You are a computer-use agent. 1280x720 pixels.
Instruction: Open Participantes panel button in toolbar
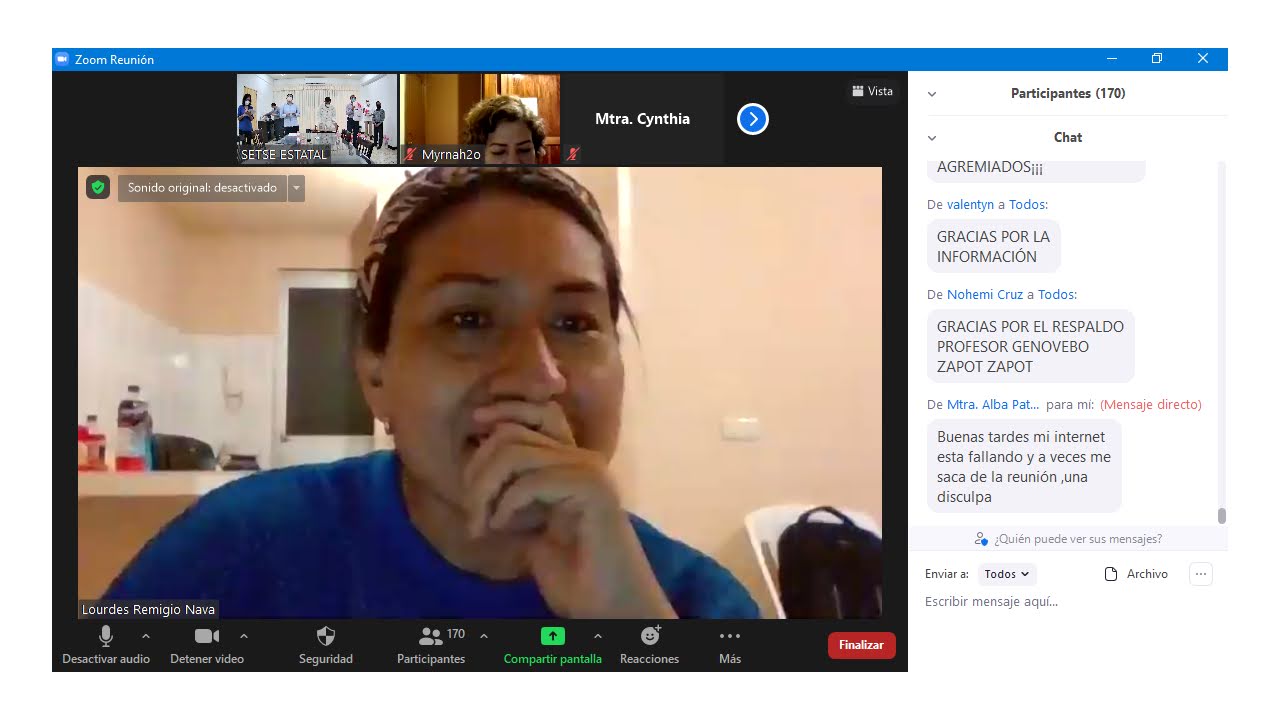coord(431,646)
